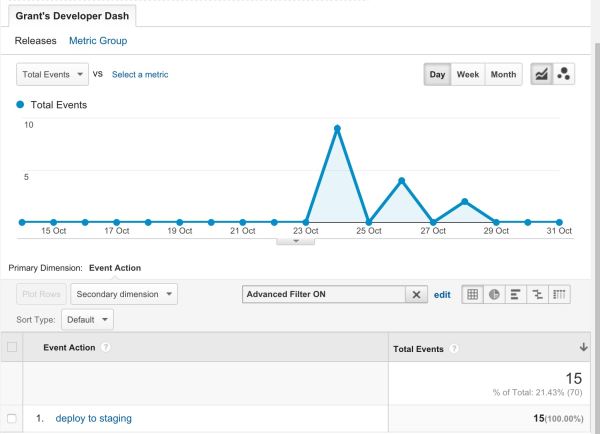
Task: Click Select a metric link
Action: 140,75
